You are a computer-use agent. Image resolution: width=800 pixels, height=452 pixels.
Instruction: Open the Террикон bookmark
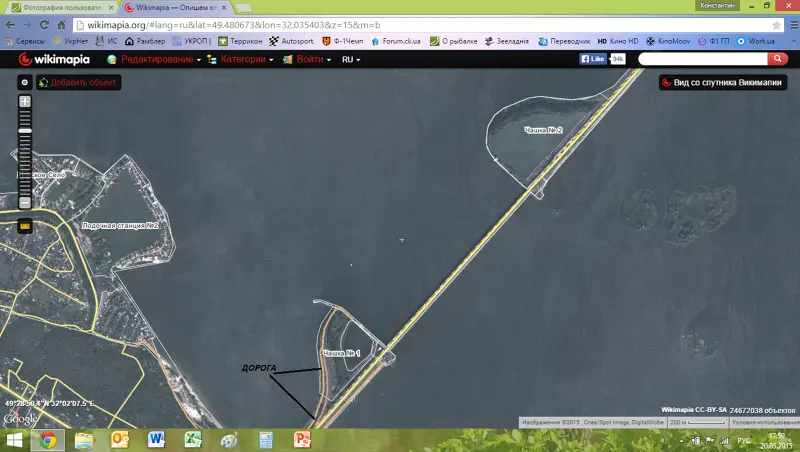click(x=240, y=41)
